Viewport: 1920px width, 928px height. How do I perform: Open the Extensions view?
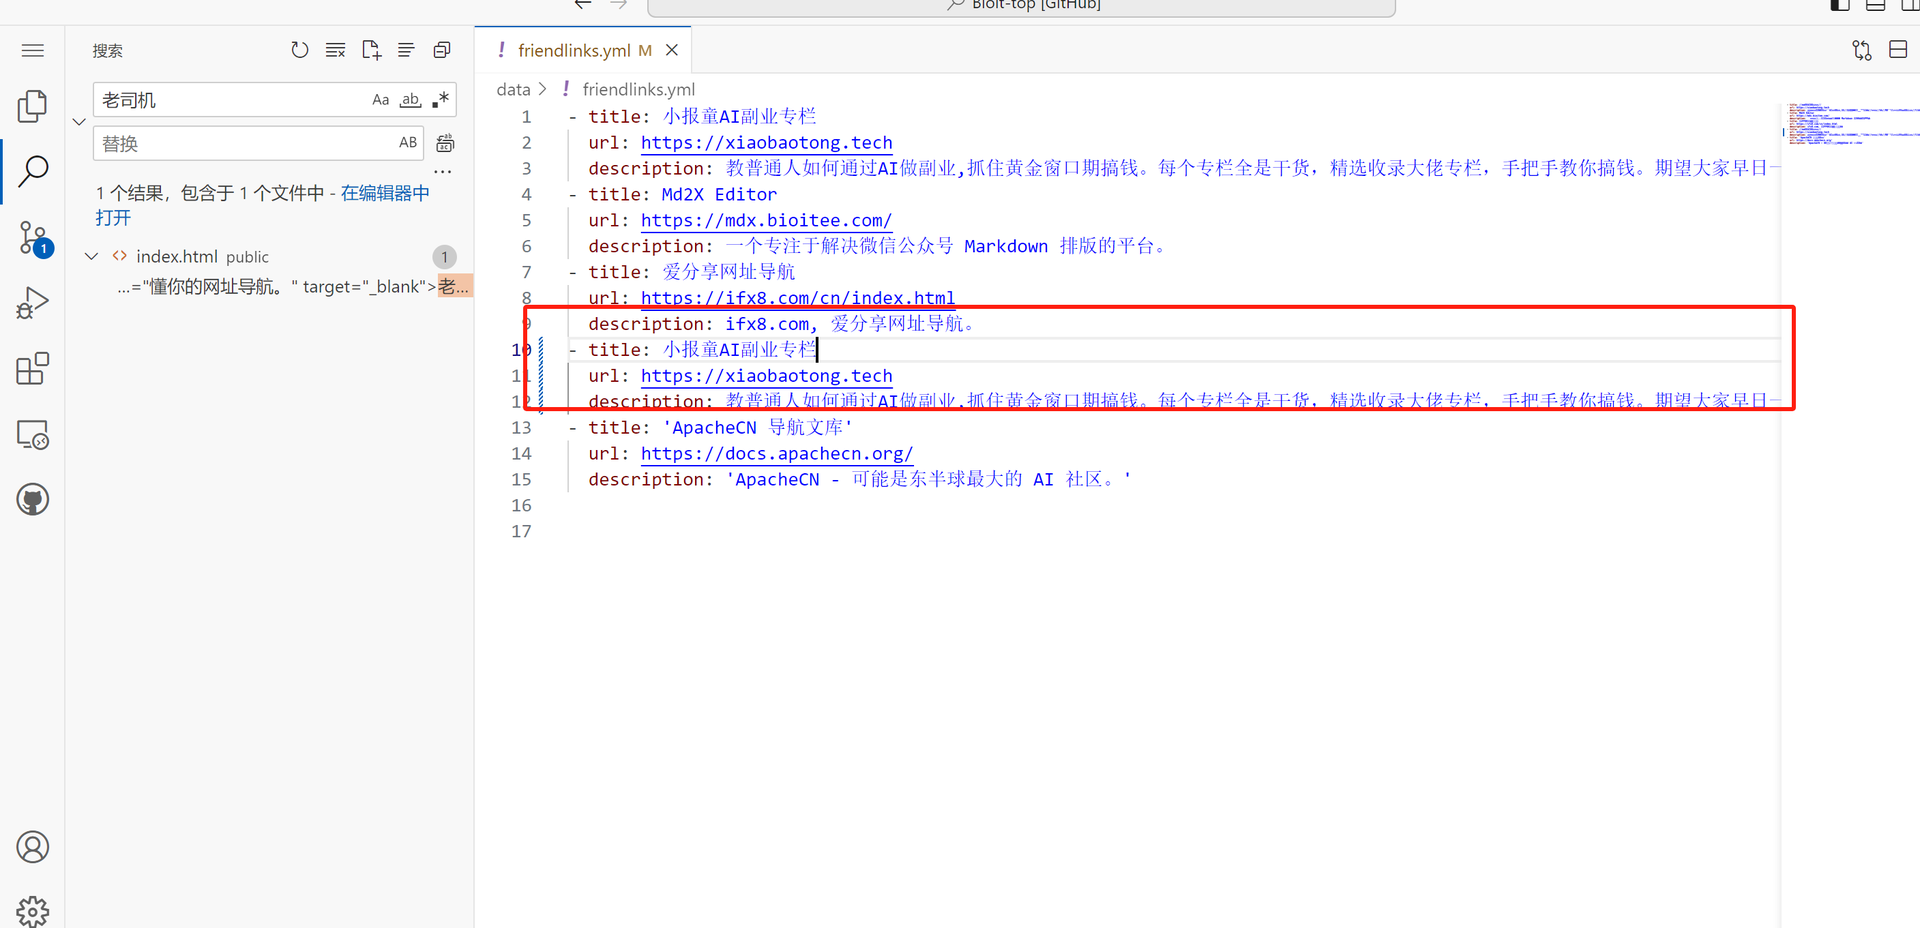(x=32, y=369)
